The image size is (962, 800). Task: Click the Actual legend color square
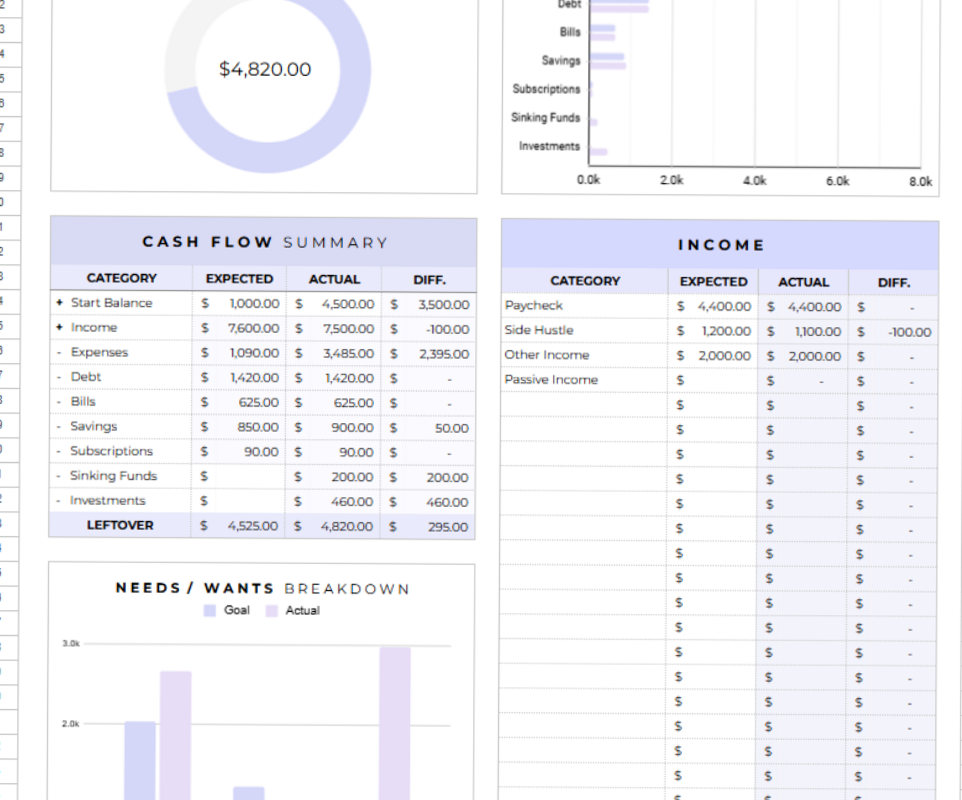point(271,610)
